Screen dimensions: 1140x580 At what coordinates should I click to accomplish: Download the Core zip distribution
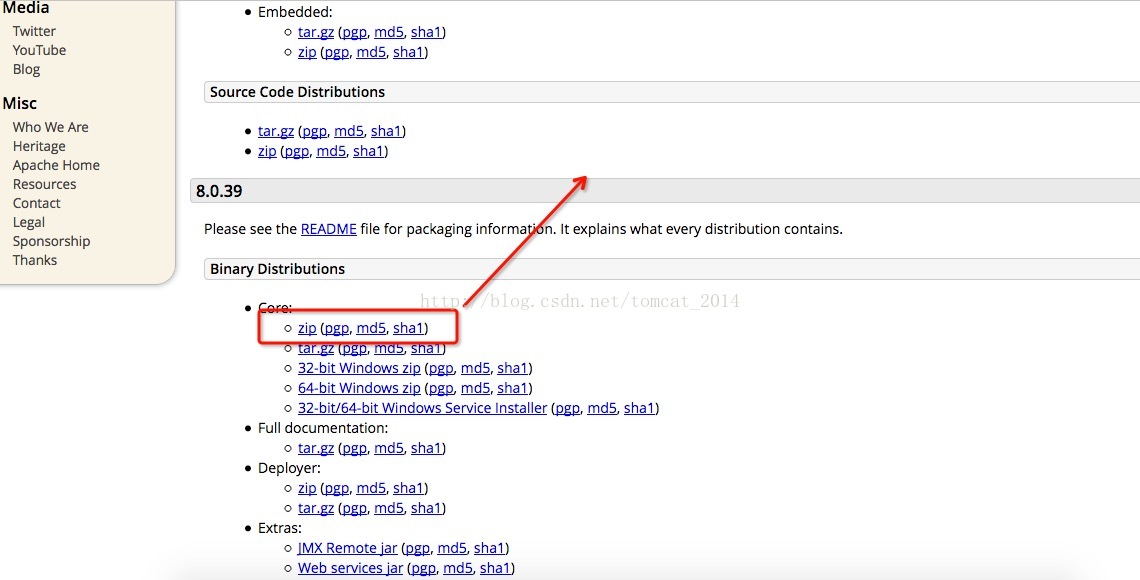[307, 329]
